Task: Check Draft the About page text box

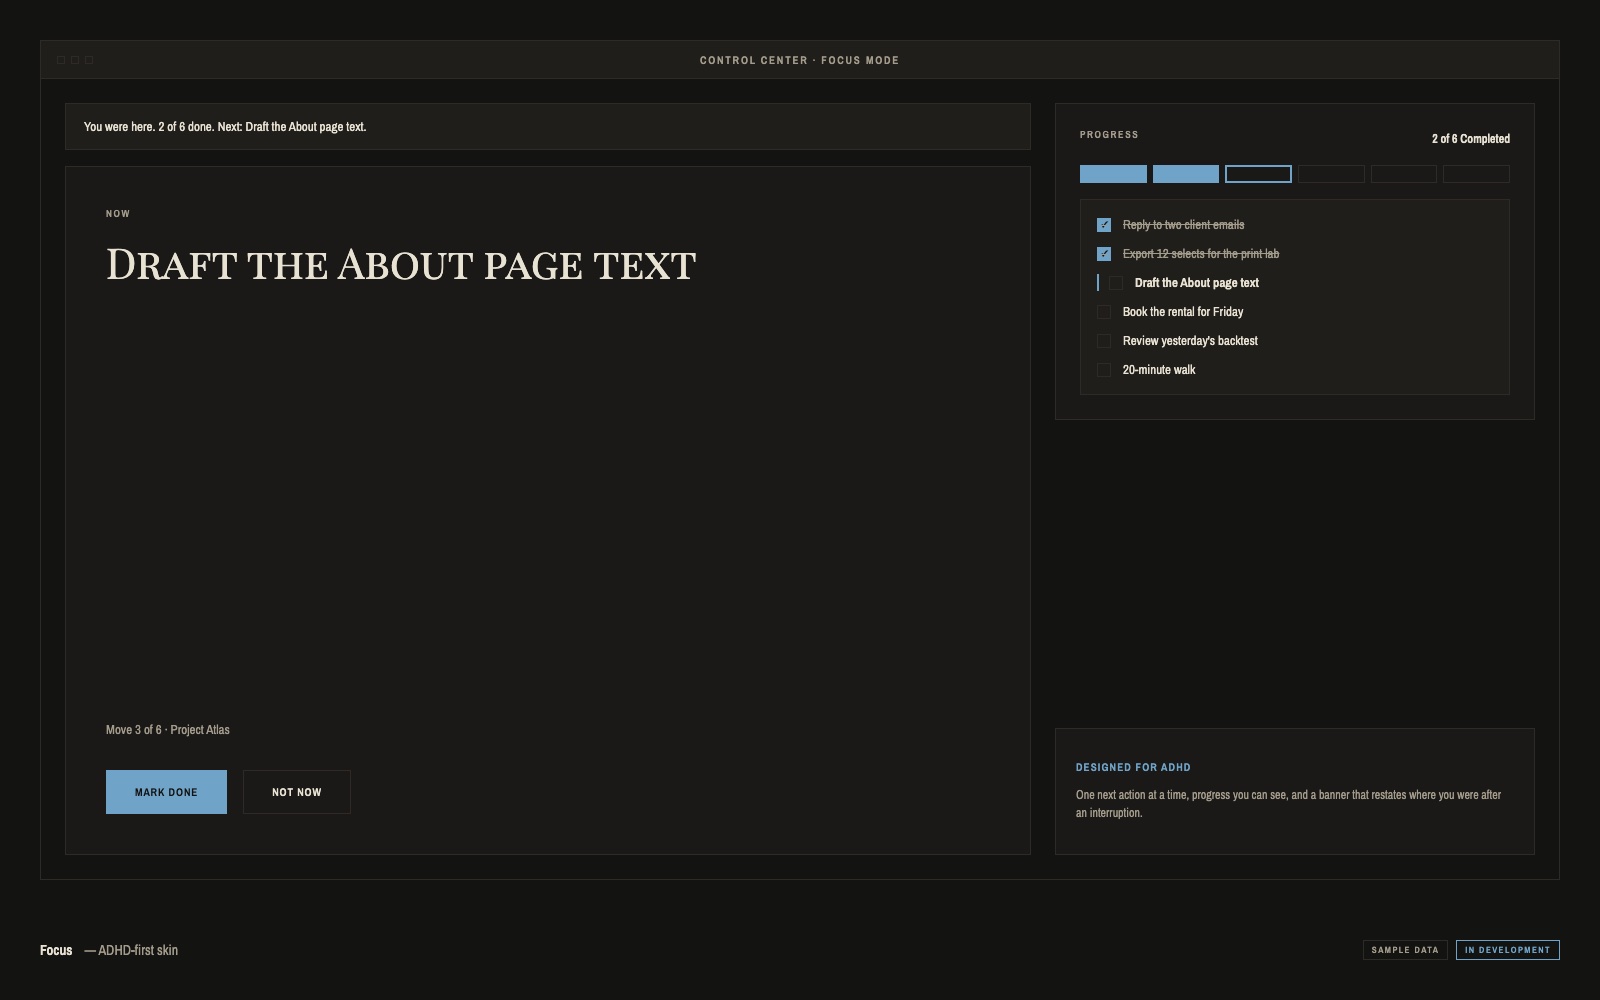Action: pyautogui.click(x=1116, y=283)
